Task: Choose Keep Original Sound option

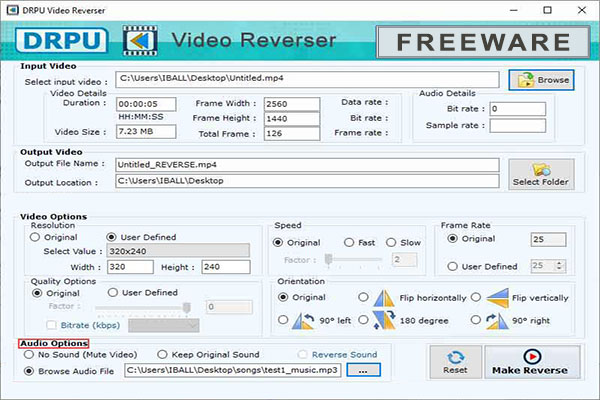Action: 162,355
